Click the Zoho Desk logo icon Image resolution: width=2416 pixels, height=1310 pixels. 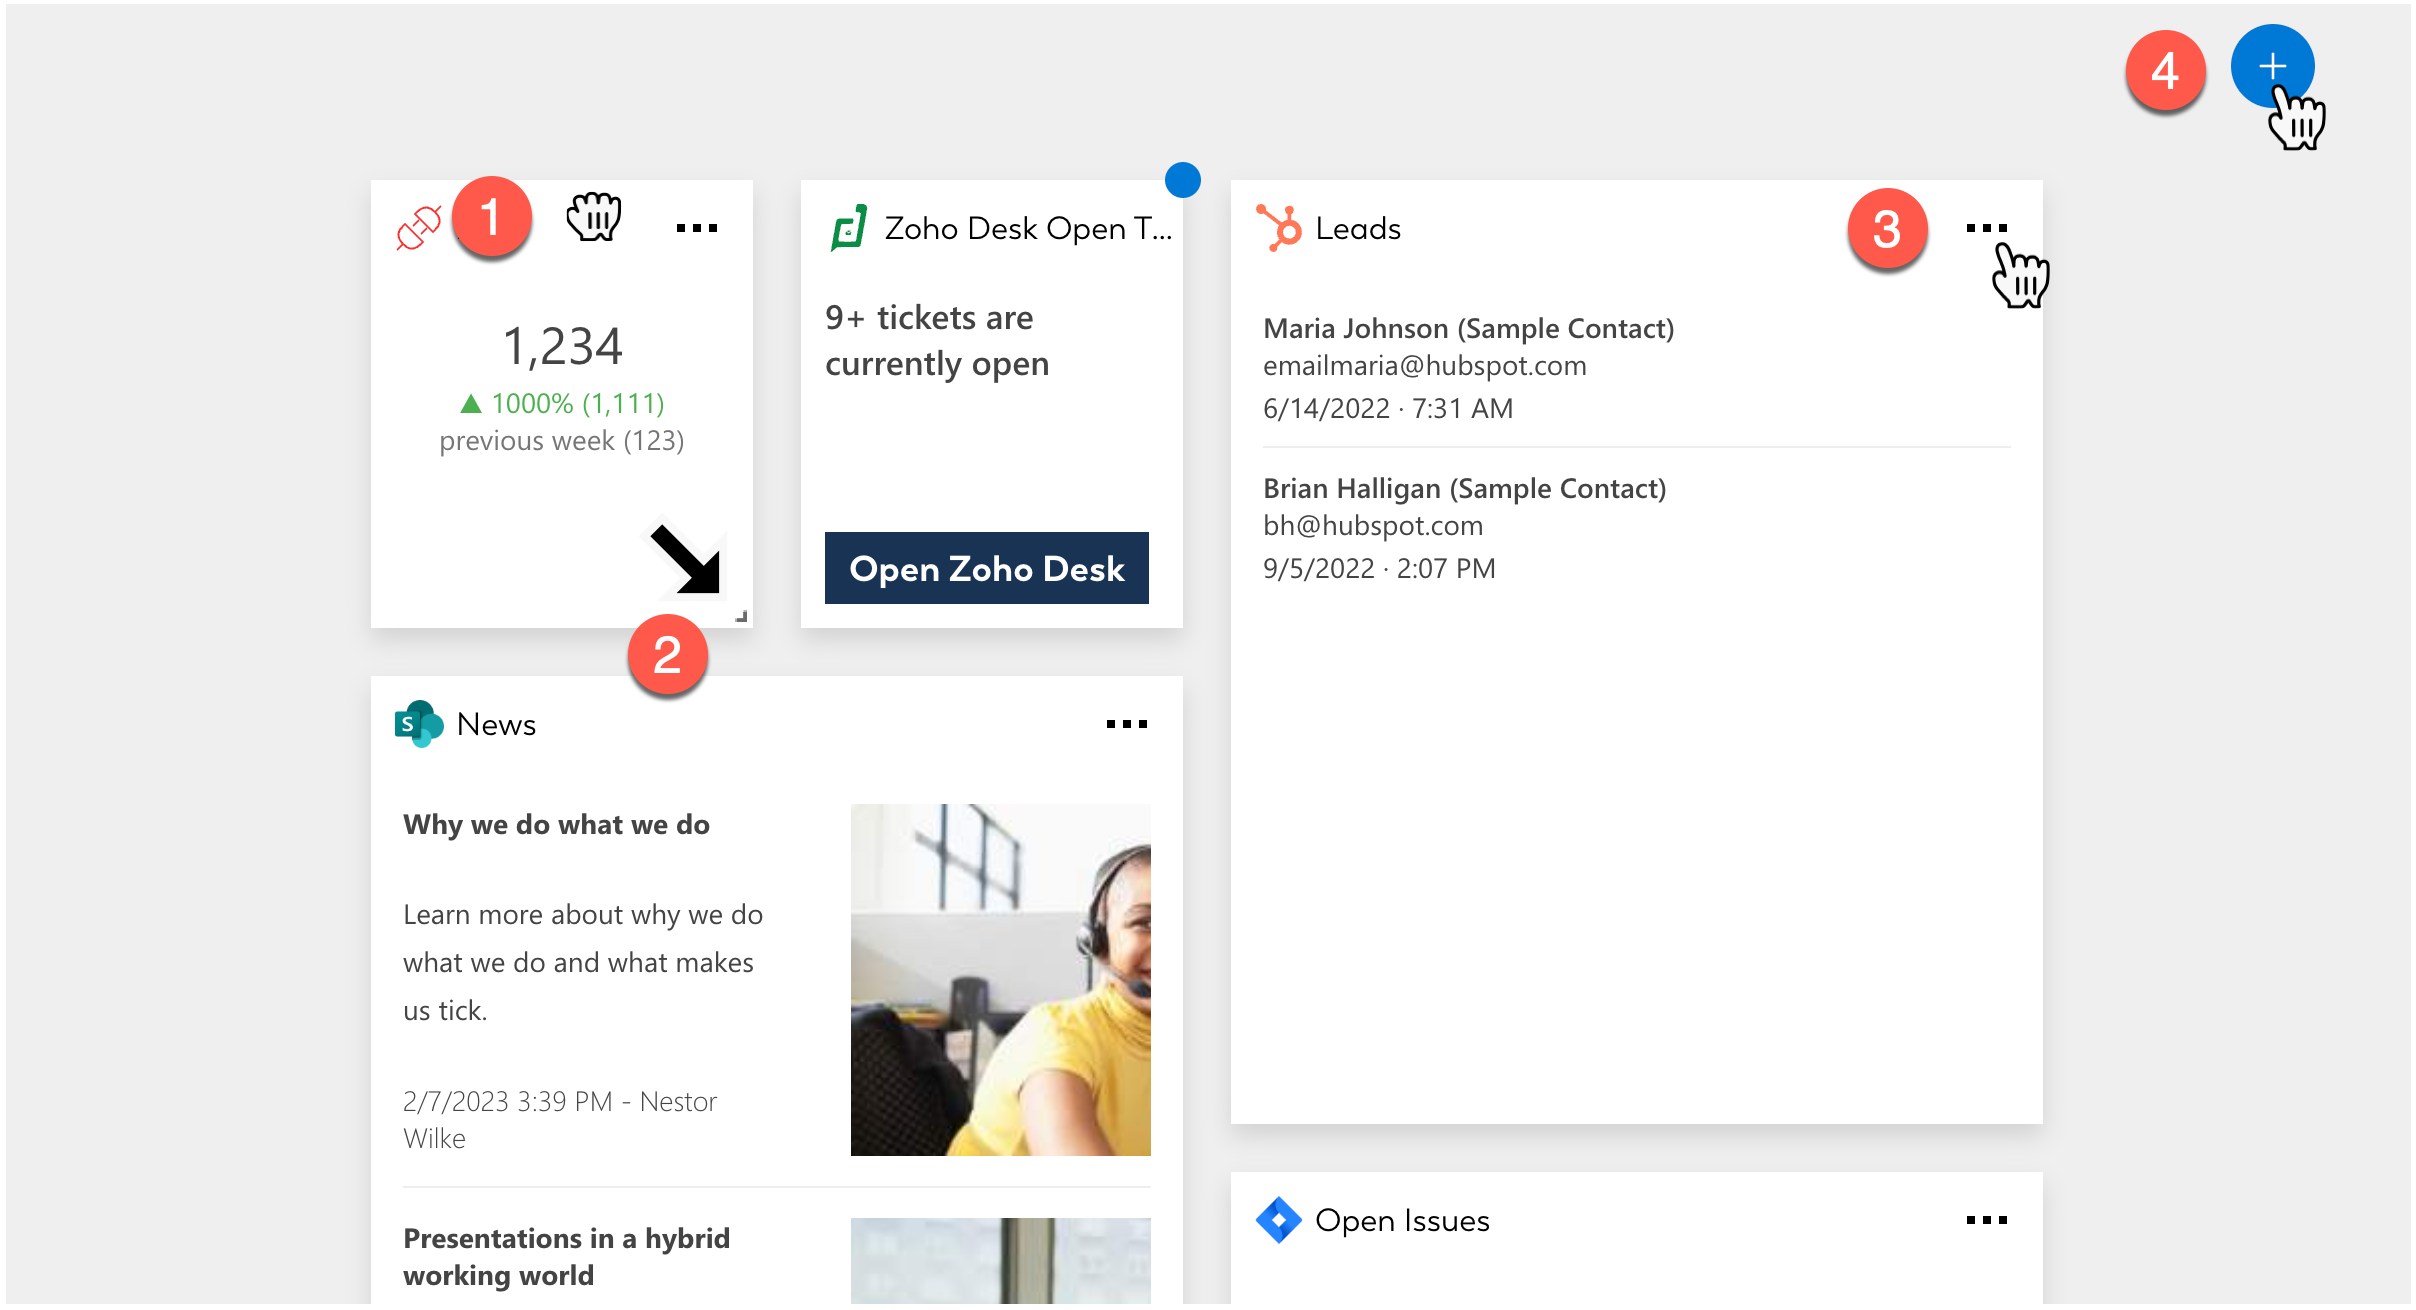click(x=849, y=228)
